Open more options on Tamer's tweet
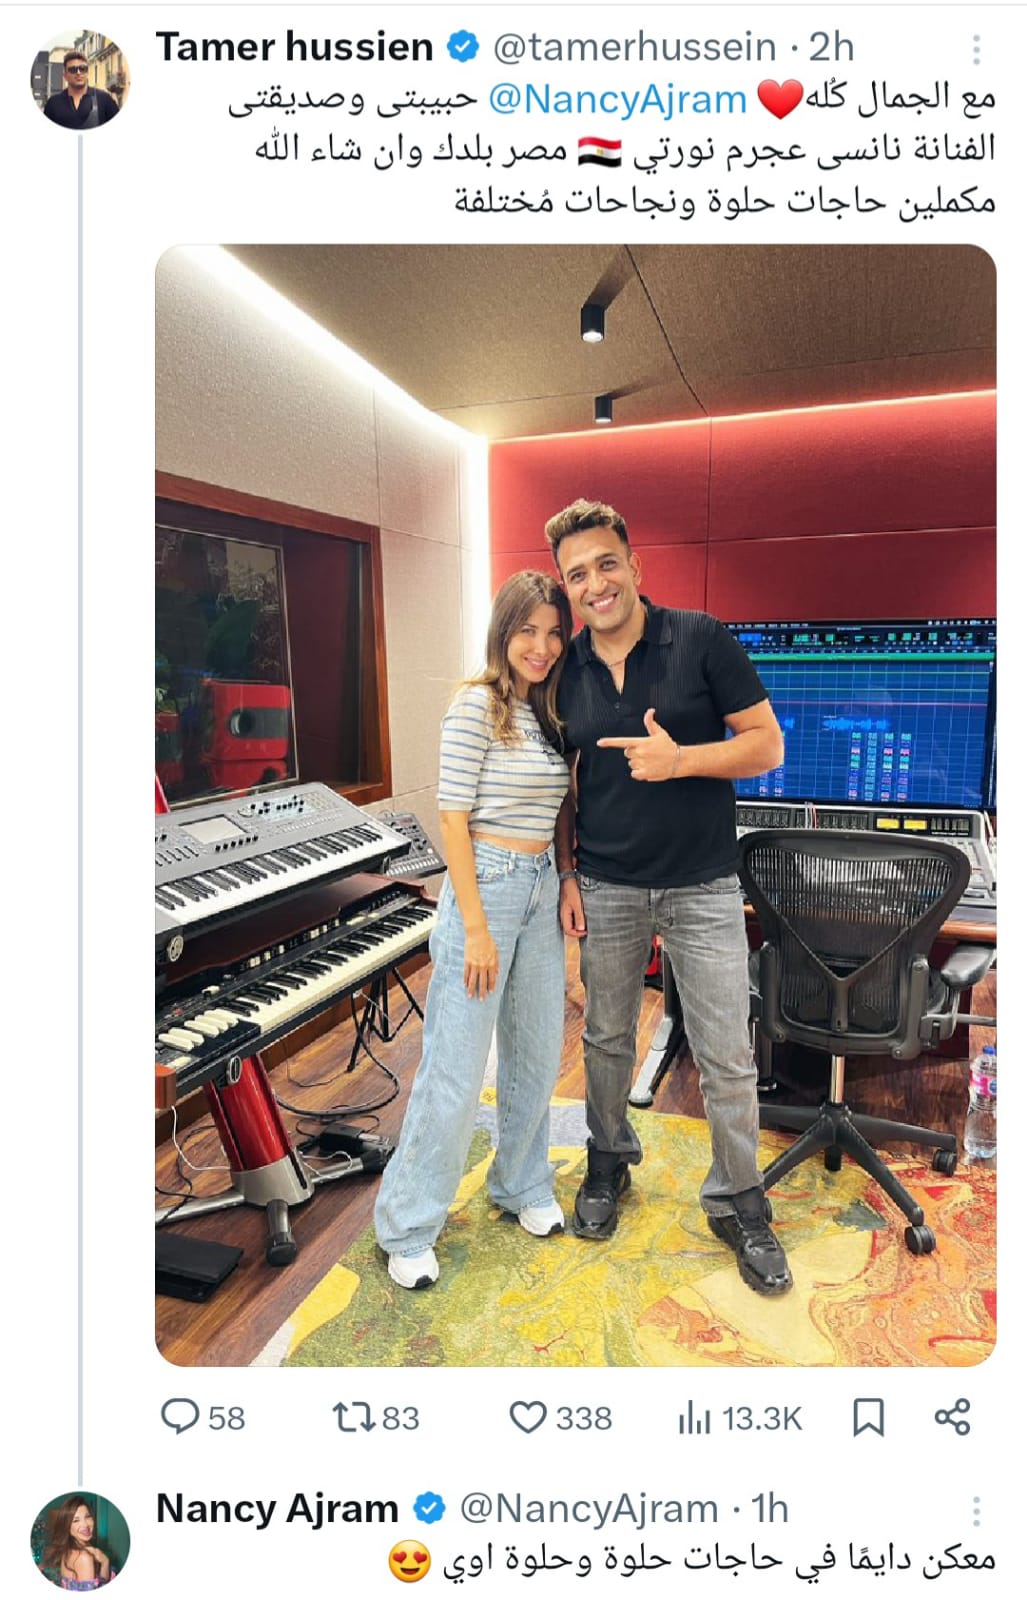Image resolution: width=1027 pixels, height=1600 pixels. click(976, 48)
